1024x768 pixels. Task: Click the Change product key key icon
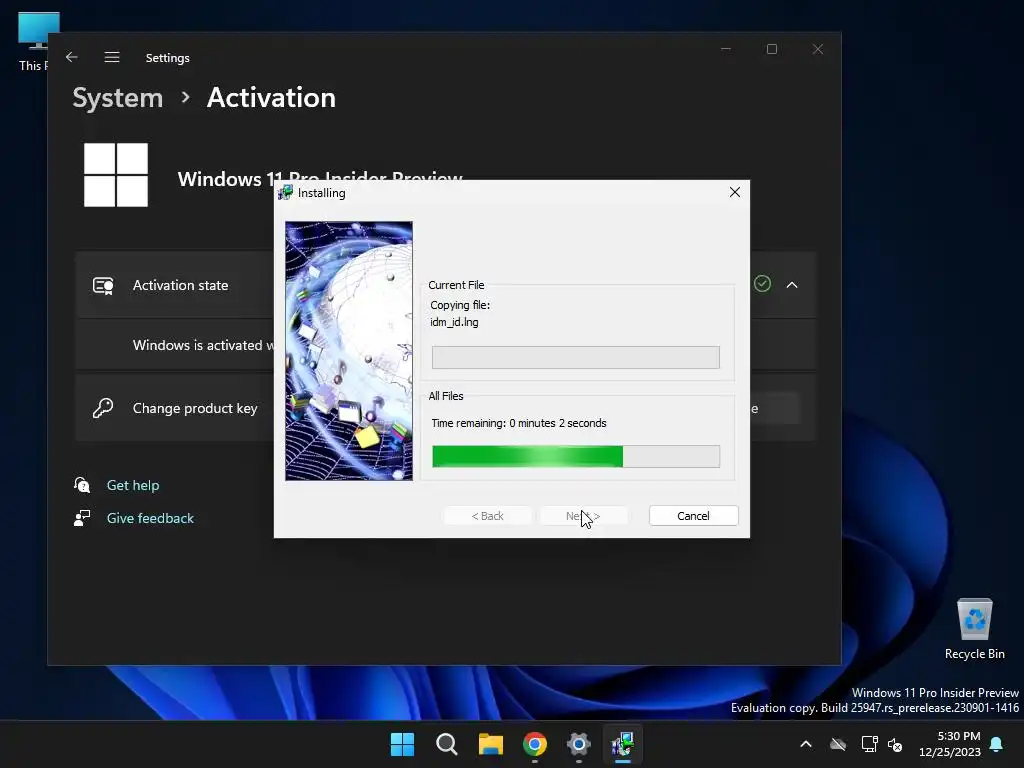pyautogui.click(x=103, y=408)
